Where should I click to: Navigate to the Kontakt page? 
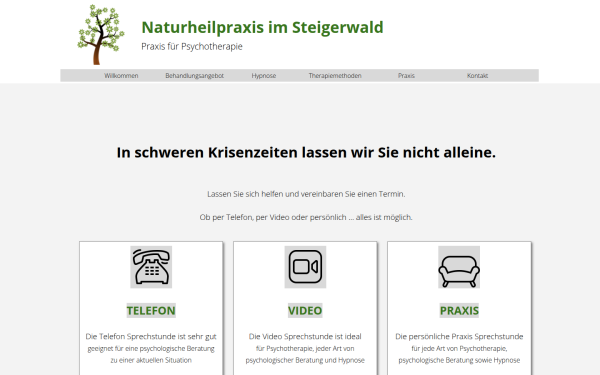477,76
